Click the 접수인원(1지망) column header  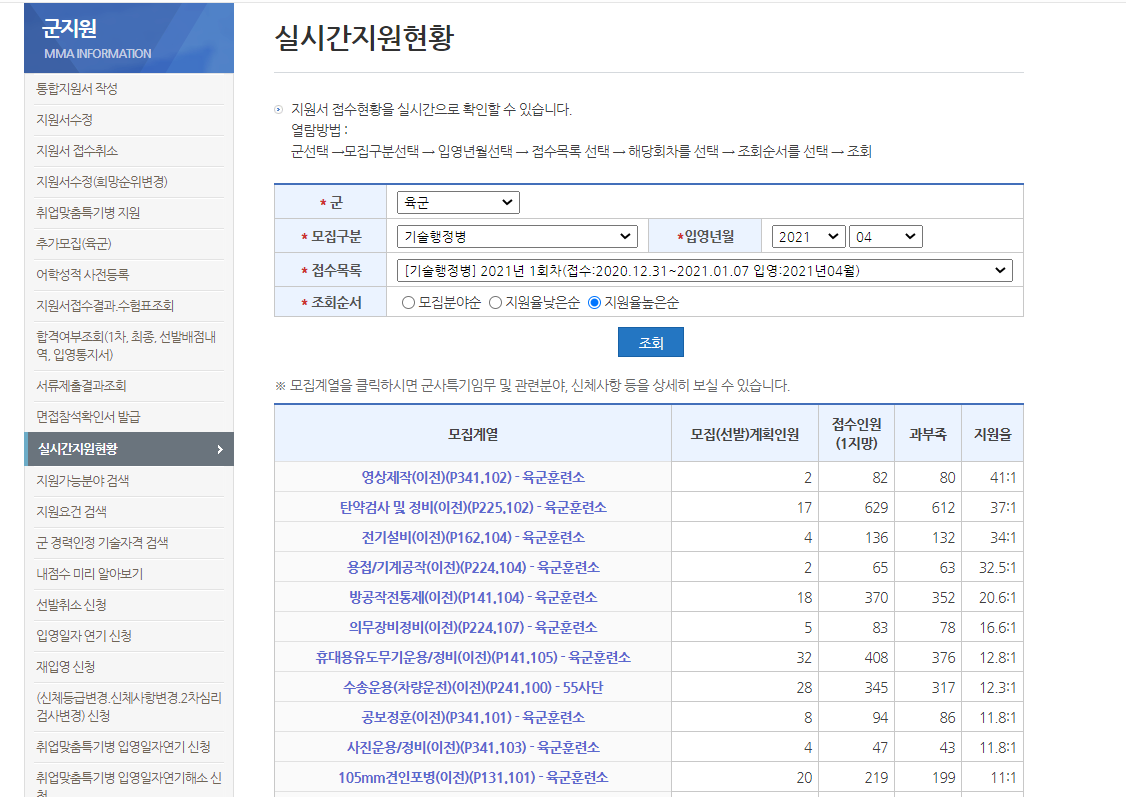pos(856,434)
